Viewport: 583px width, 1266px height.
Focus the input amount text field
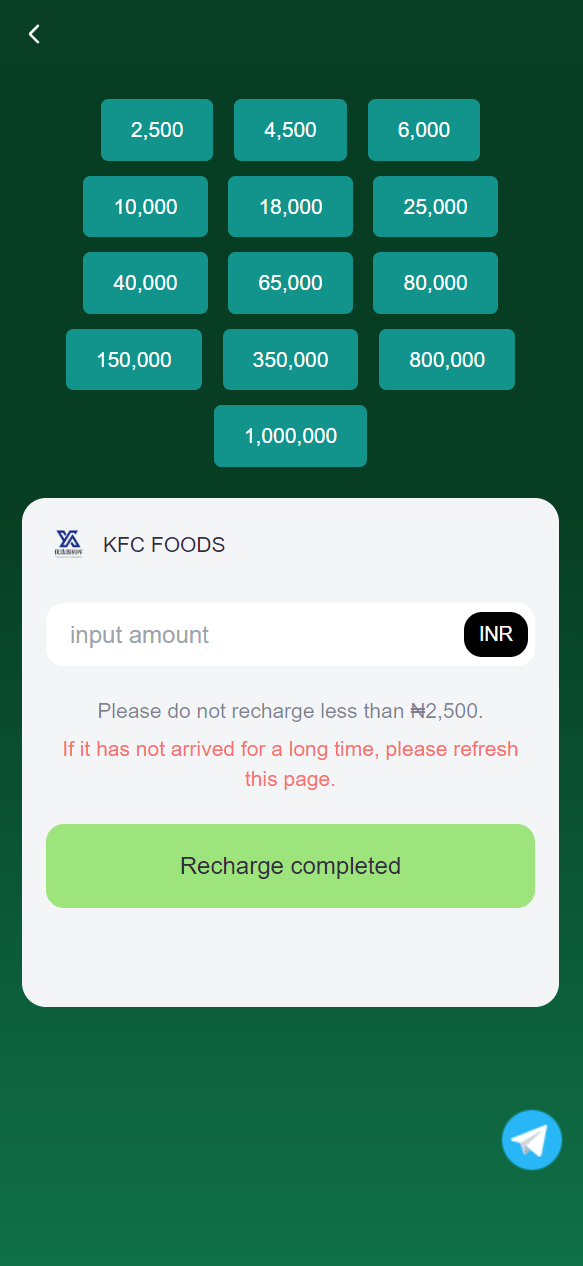(x=255, y=635)
